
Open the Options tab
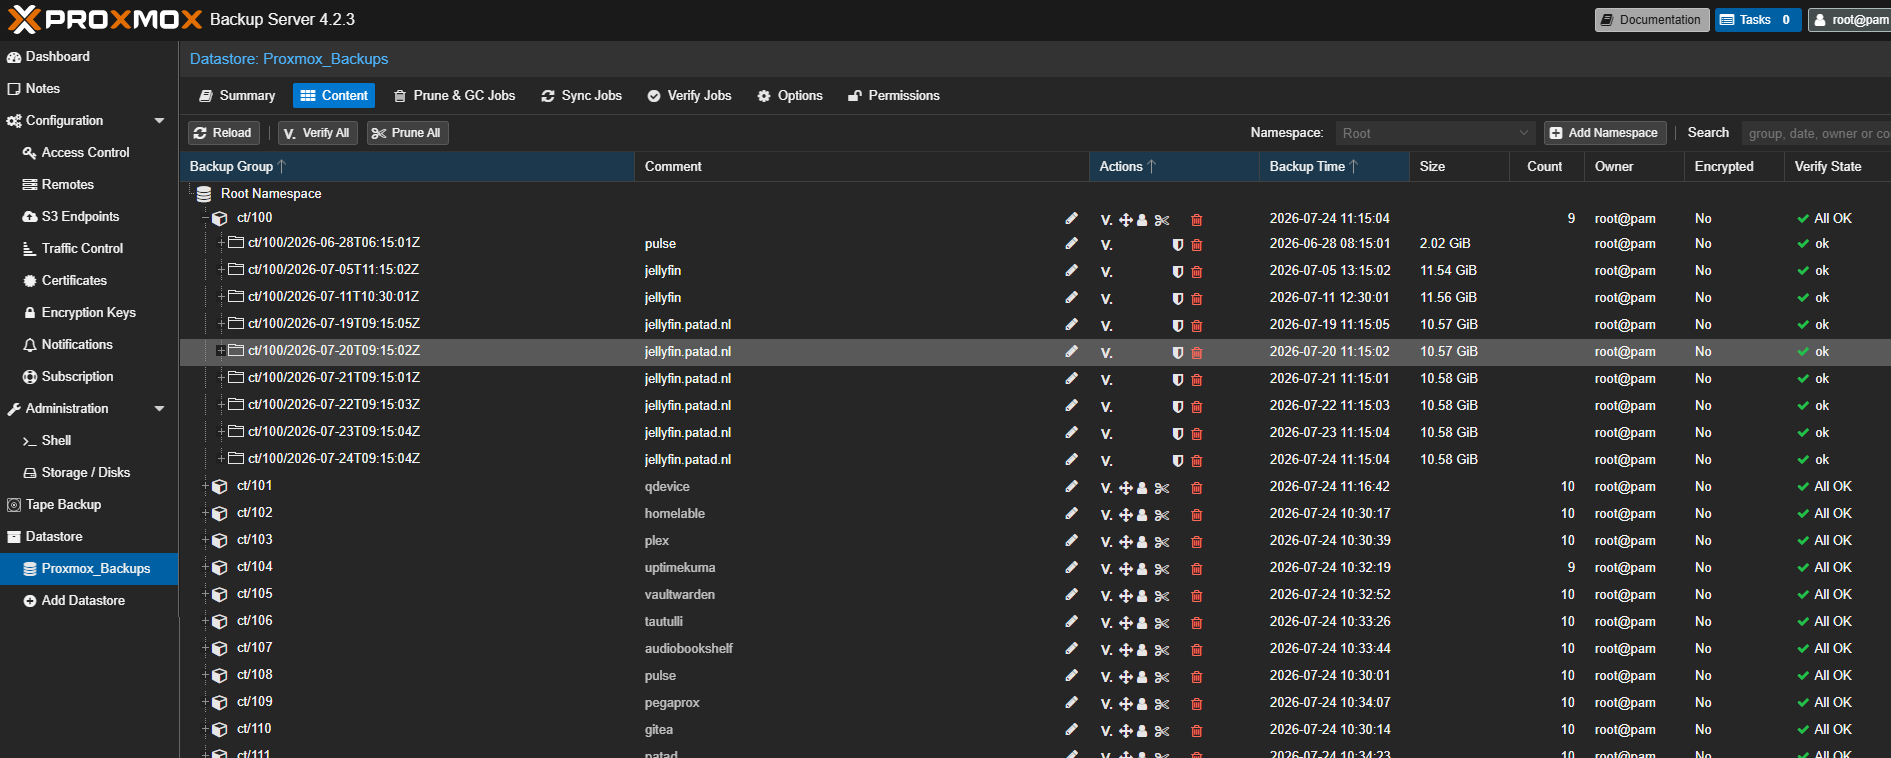click(790, 96)
